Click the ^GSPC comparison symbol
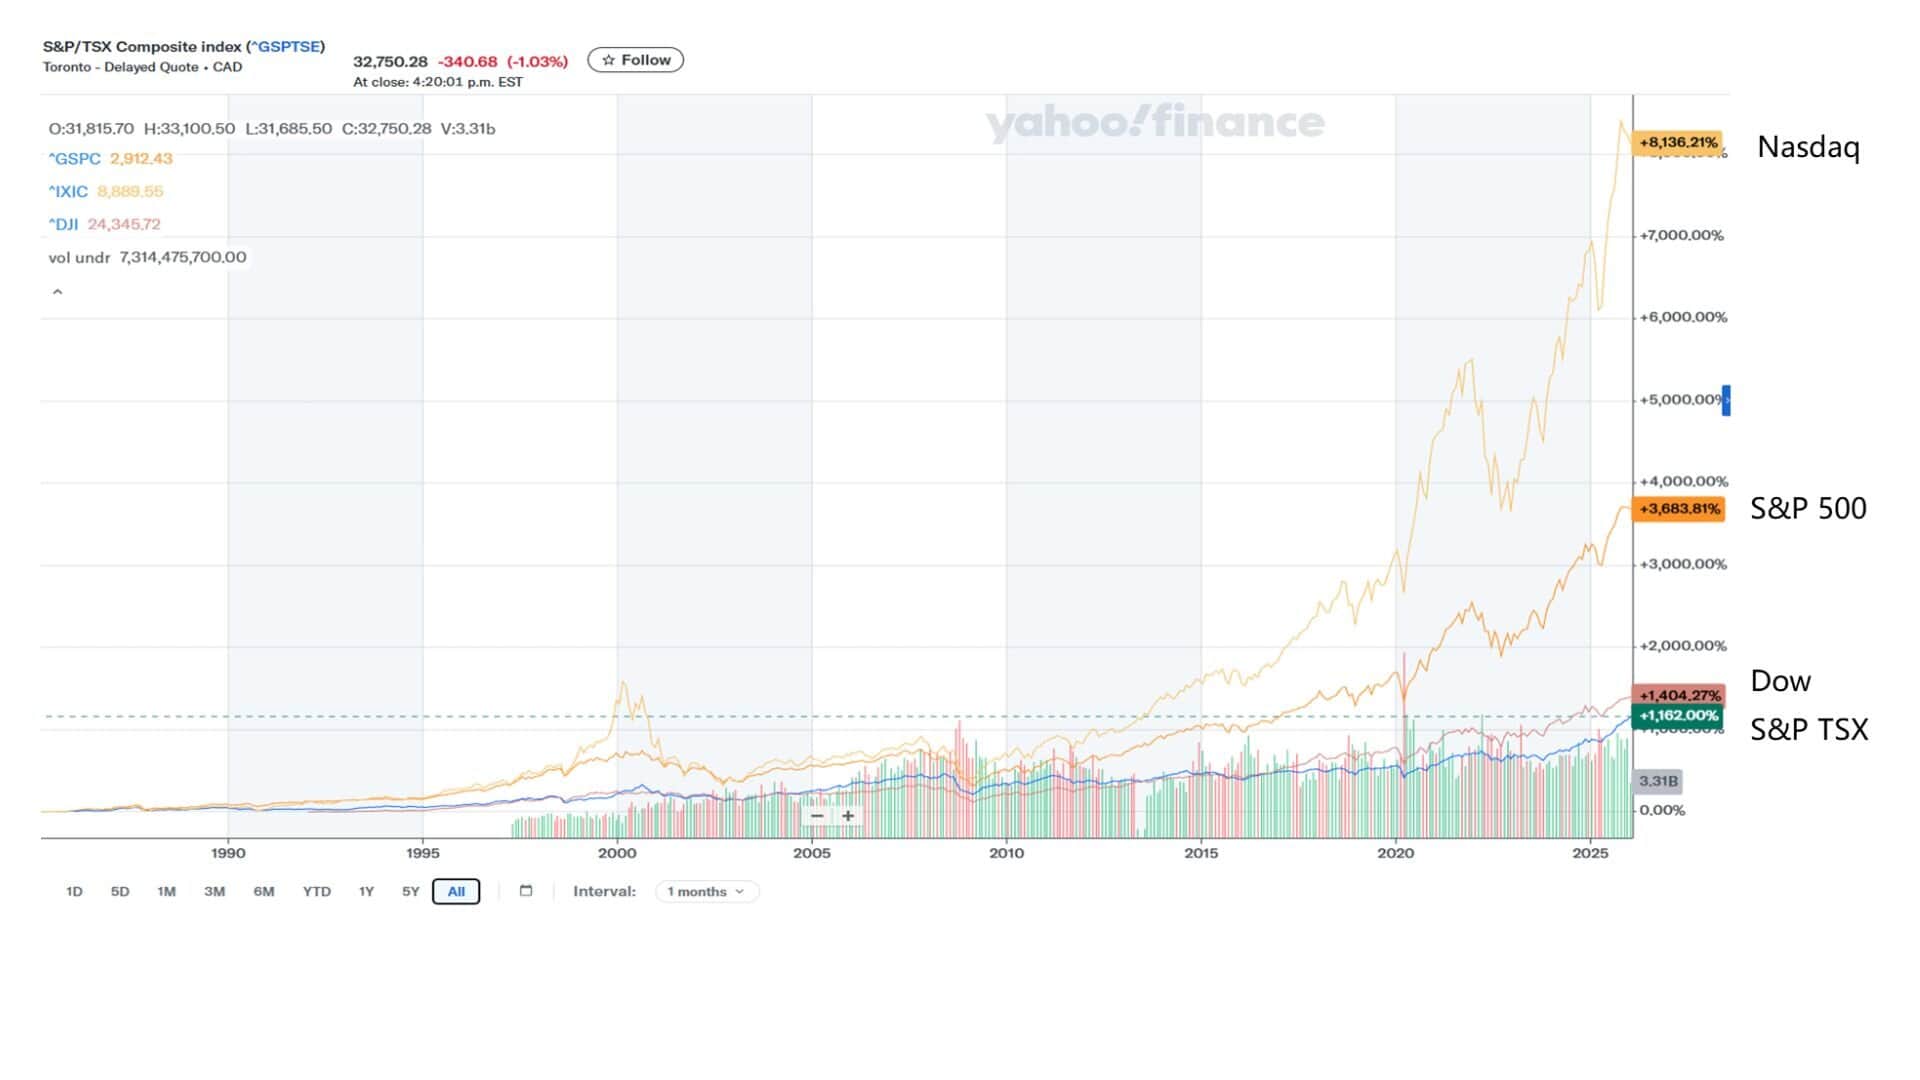This screenshot has height=1080, width=1920. (75, 159)
